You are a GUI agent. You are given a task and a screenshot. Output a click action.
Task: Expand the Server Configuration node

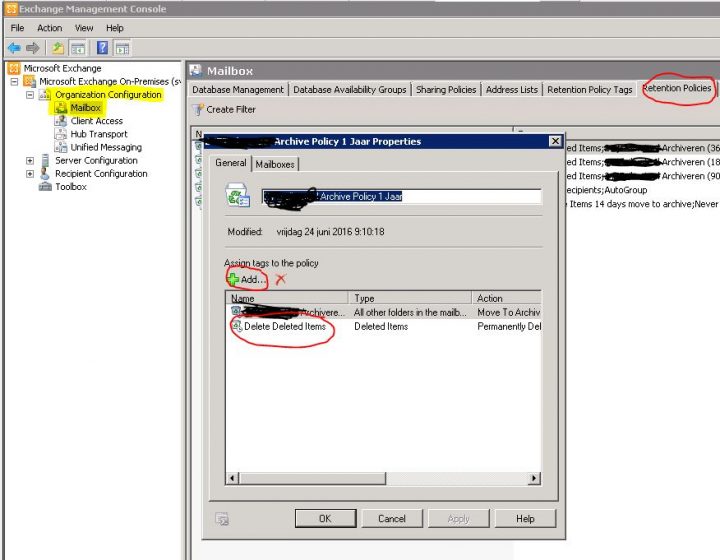(30, 161)
